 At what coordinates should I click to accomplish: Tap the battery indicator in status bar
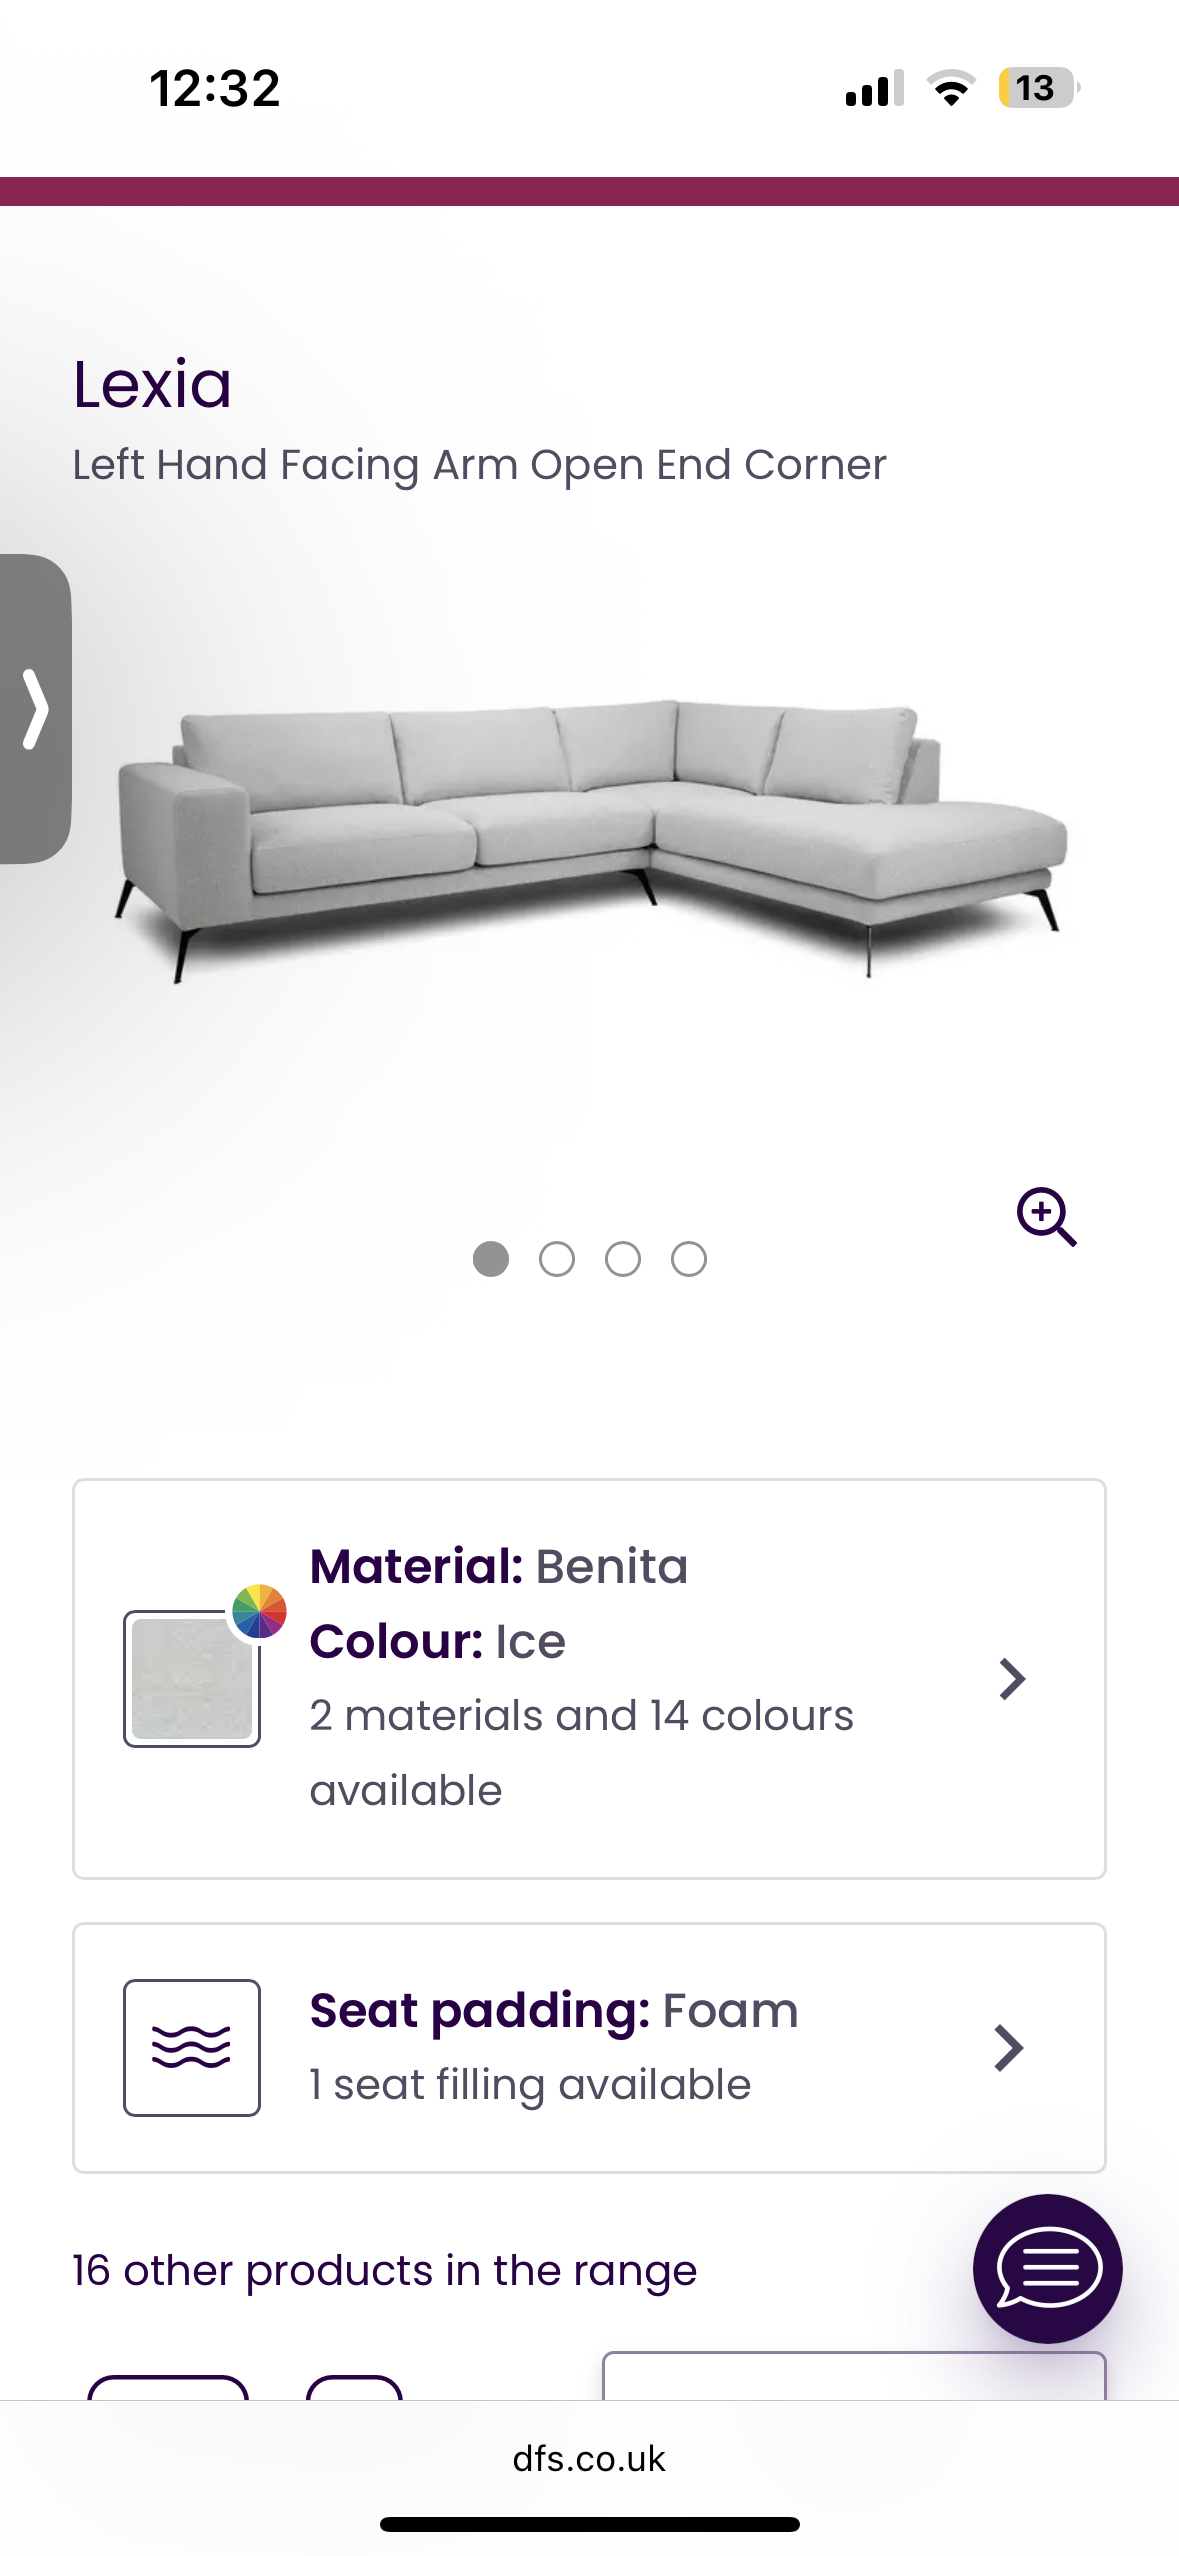click(1038, 88)
